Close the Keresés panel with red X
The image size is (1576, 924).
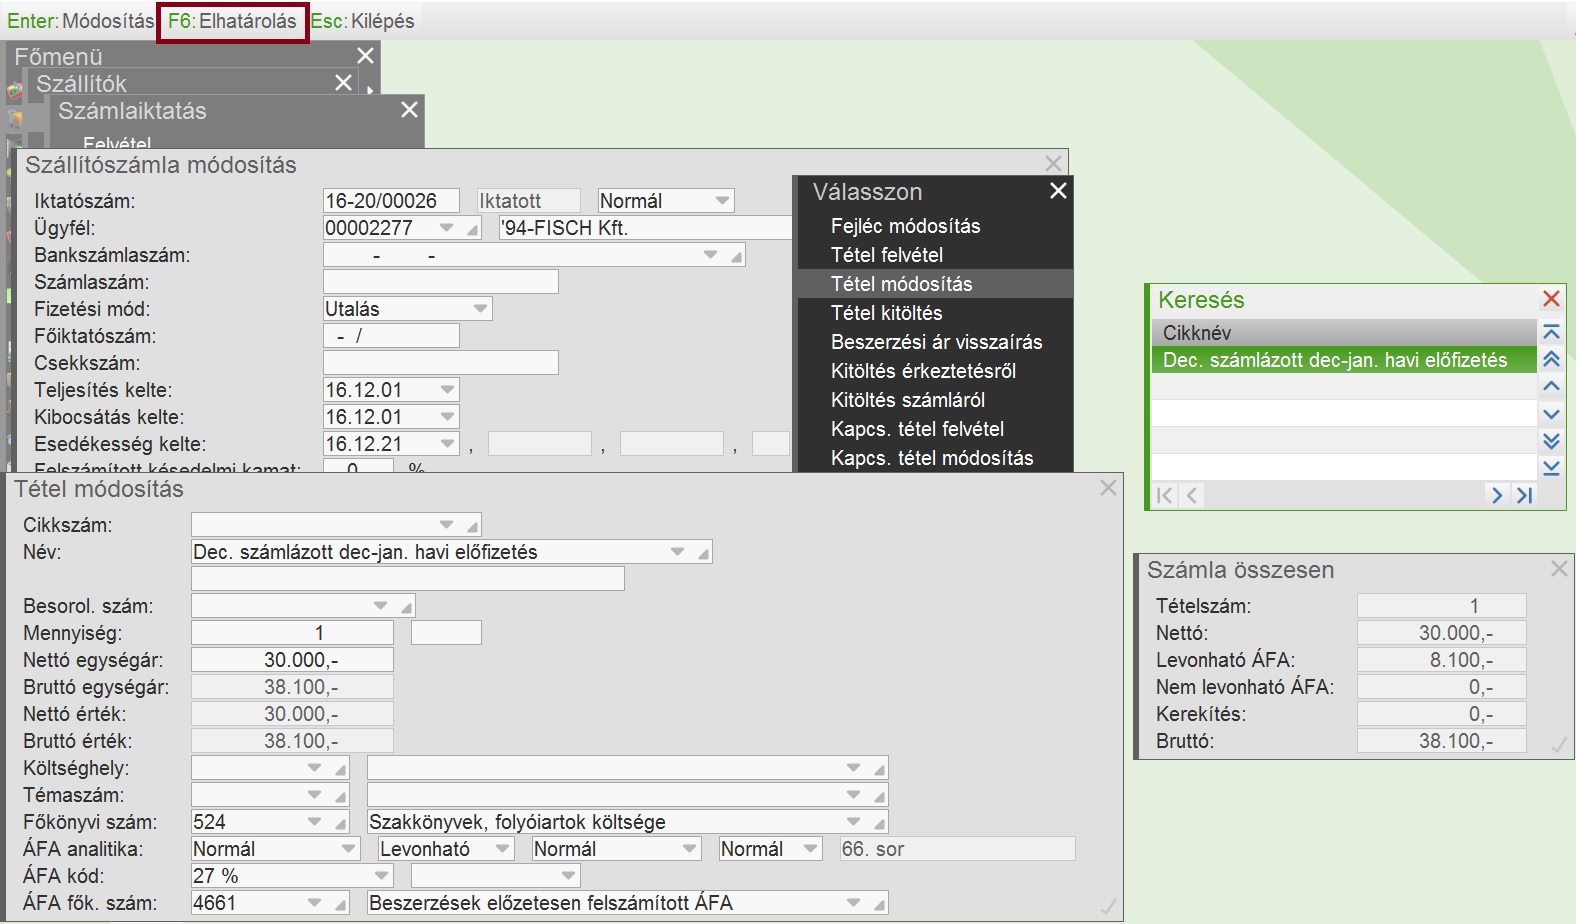coord(1551,299)
